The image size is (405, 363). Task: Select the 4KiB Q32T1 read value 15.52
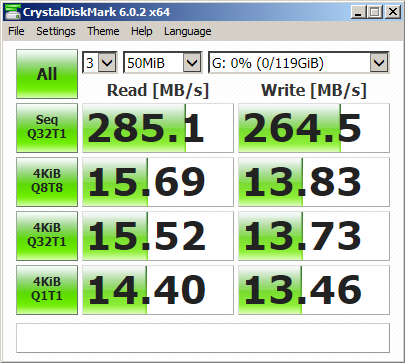[158, 236]
